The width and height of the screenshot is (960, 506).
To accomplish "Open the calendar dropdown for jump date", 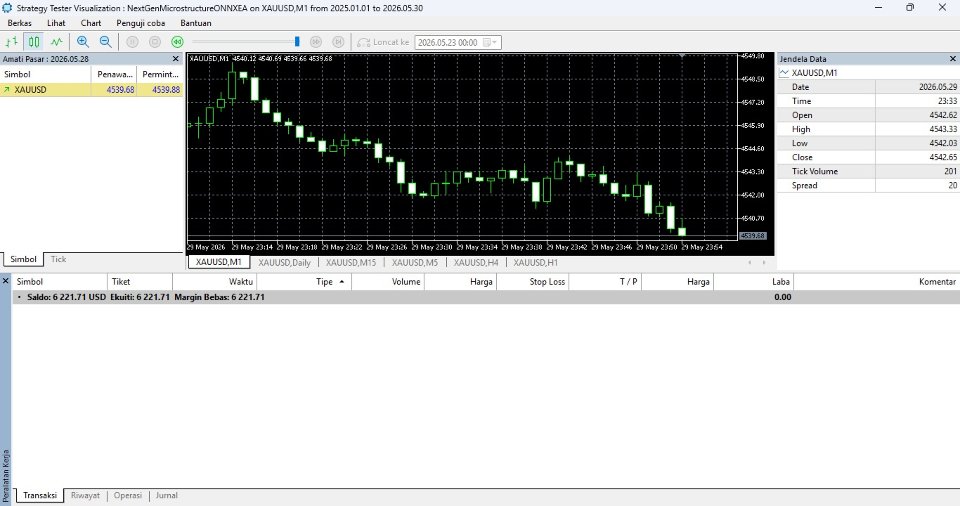I will coord(490,42).
